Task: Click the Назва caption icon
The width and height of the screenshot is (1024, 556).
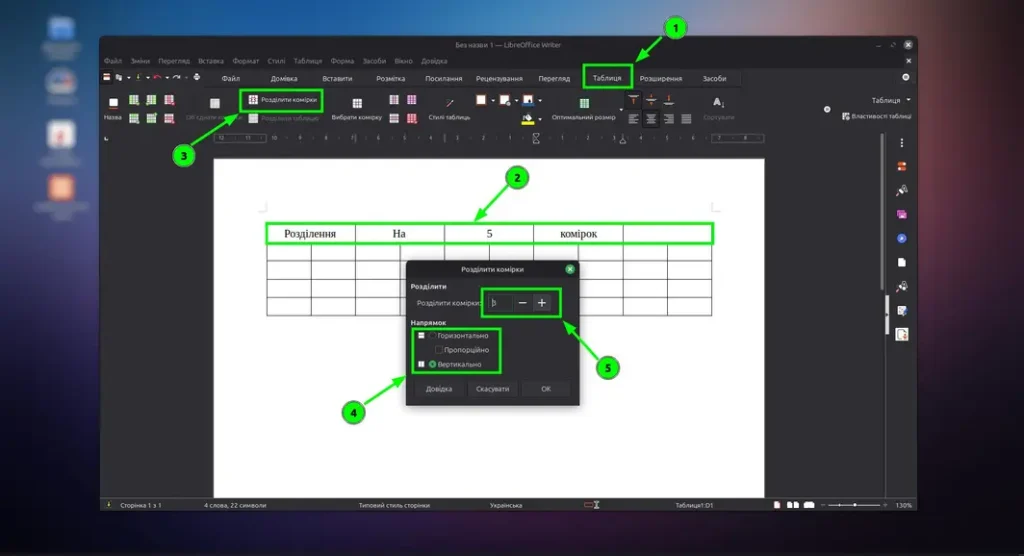Action: coord(113,103)
